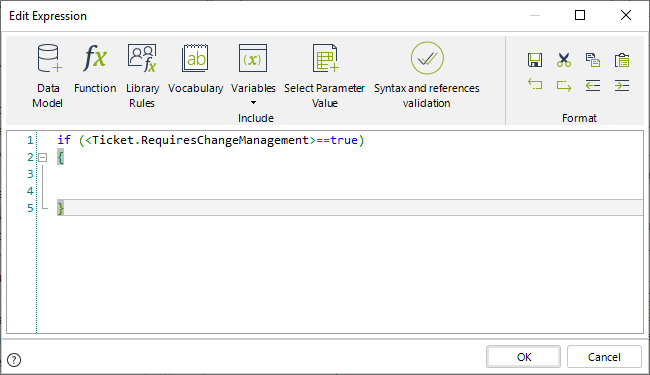Viewport: 650px width, 375px height.
Task: Open the Vocabulary tool
Action: pyautogui.click(x=195, y=68)
